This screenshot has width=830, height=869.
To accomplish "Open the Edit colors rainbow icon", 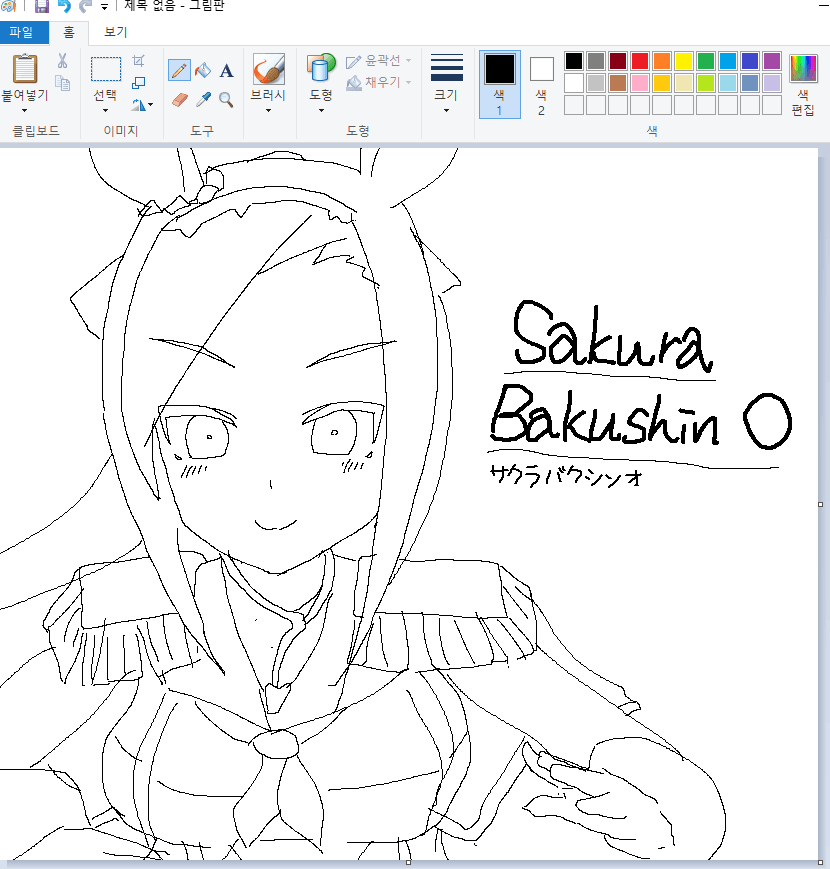I will point(803,69).
